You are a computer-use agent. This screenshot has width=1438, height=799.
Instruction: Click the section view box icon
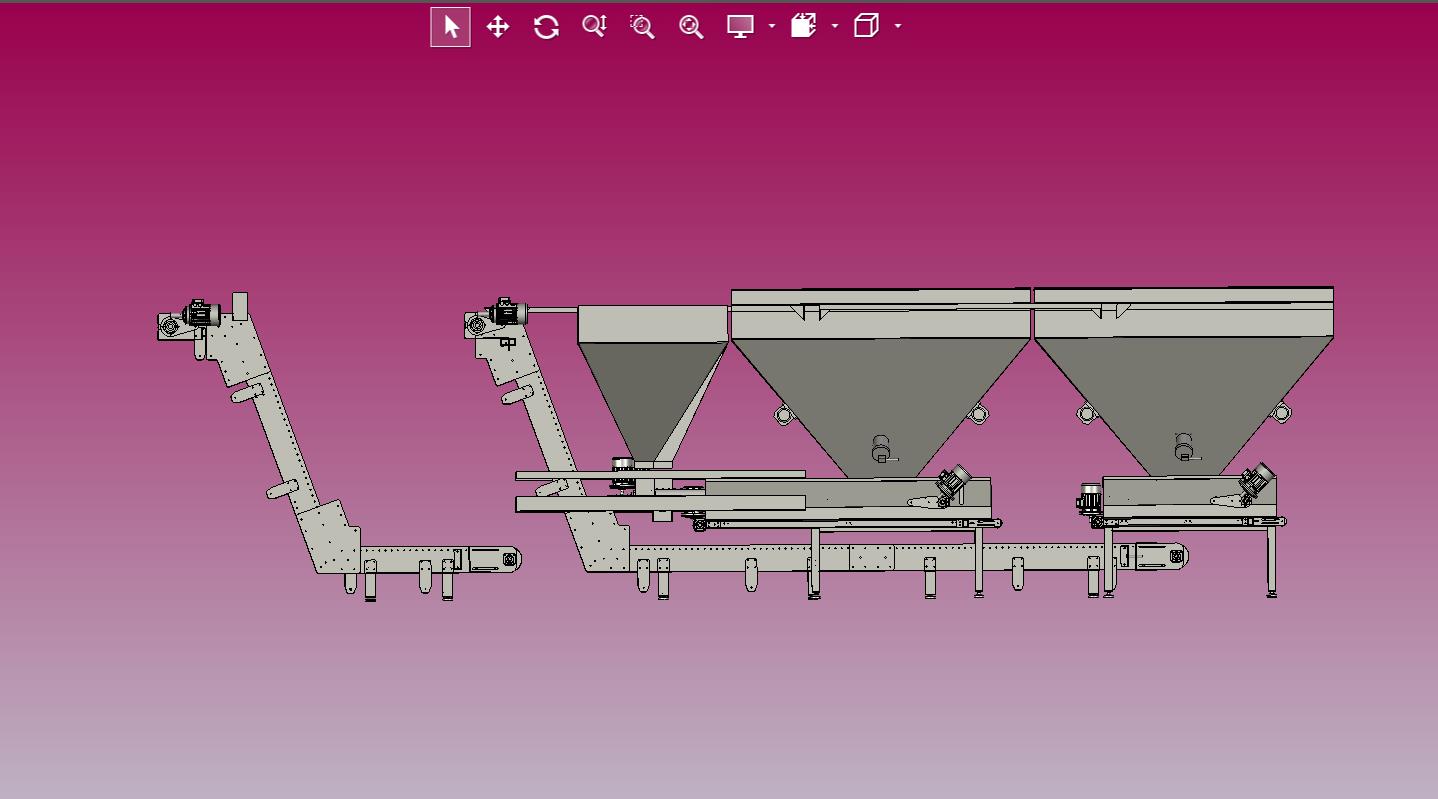[x=804, y=27]
